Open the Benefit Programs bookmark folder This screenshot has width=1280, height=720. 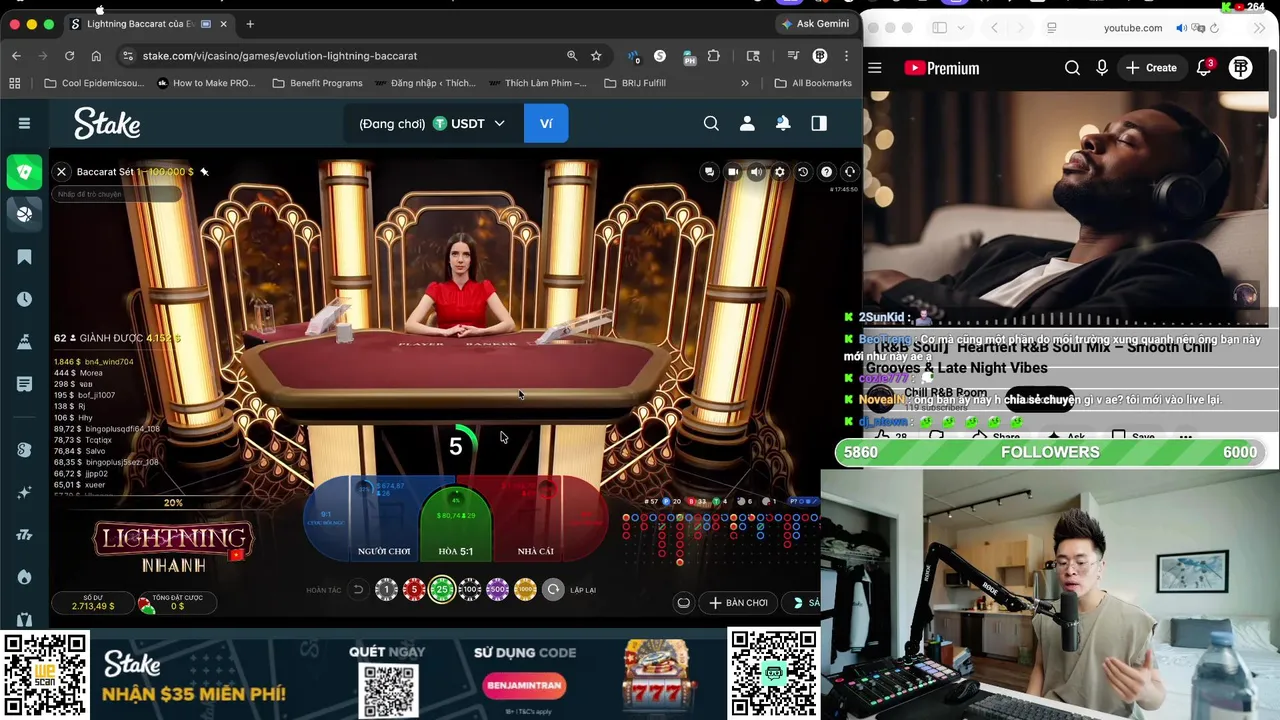[317, 83]
